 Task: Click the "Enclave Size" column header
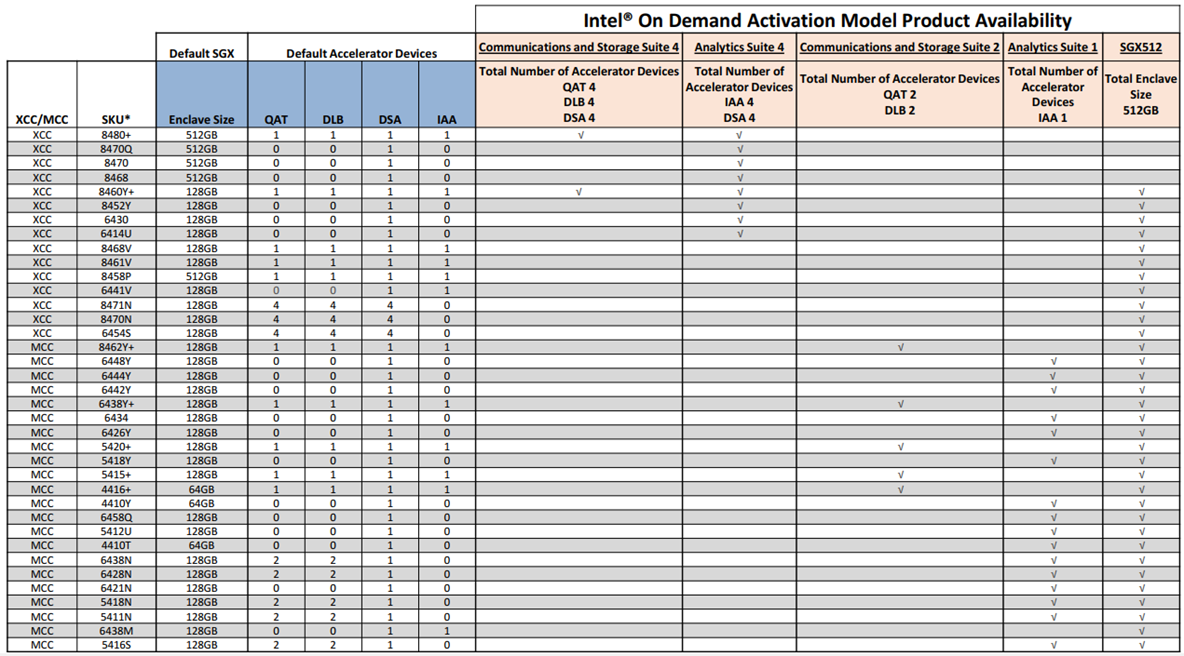(x=202, y=119)
